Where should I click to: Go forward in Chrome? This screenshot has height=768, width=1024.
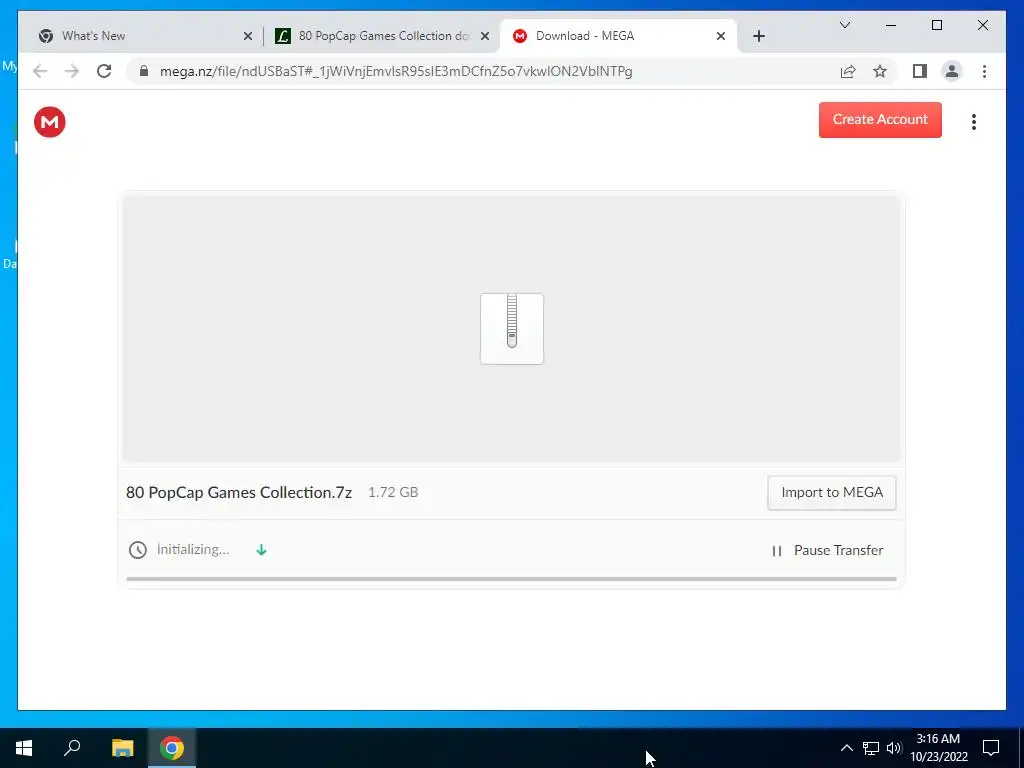[x=72, y=71]
